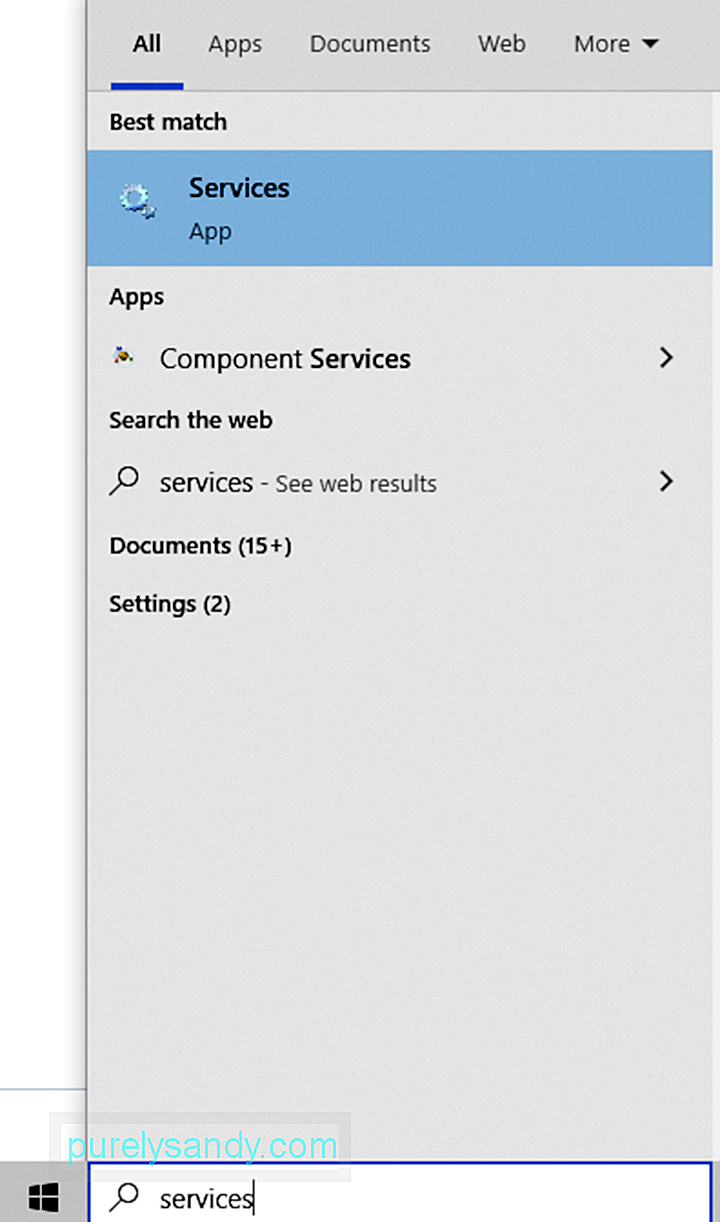Click the Services gear icon
Image resolution: width=720 pixels, height=1222 pixels.
(136, 202)
